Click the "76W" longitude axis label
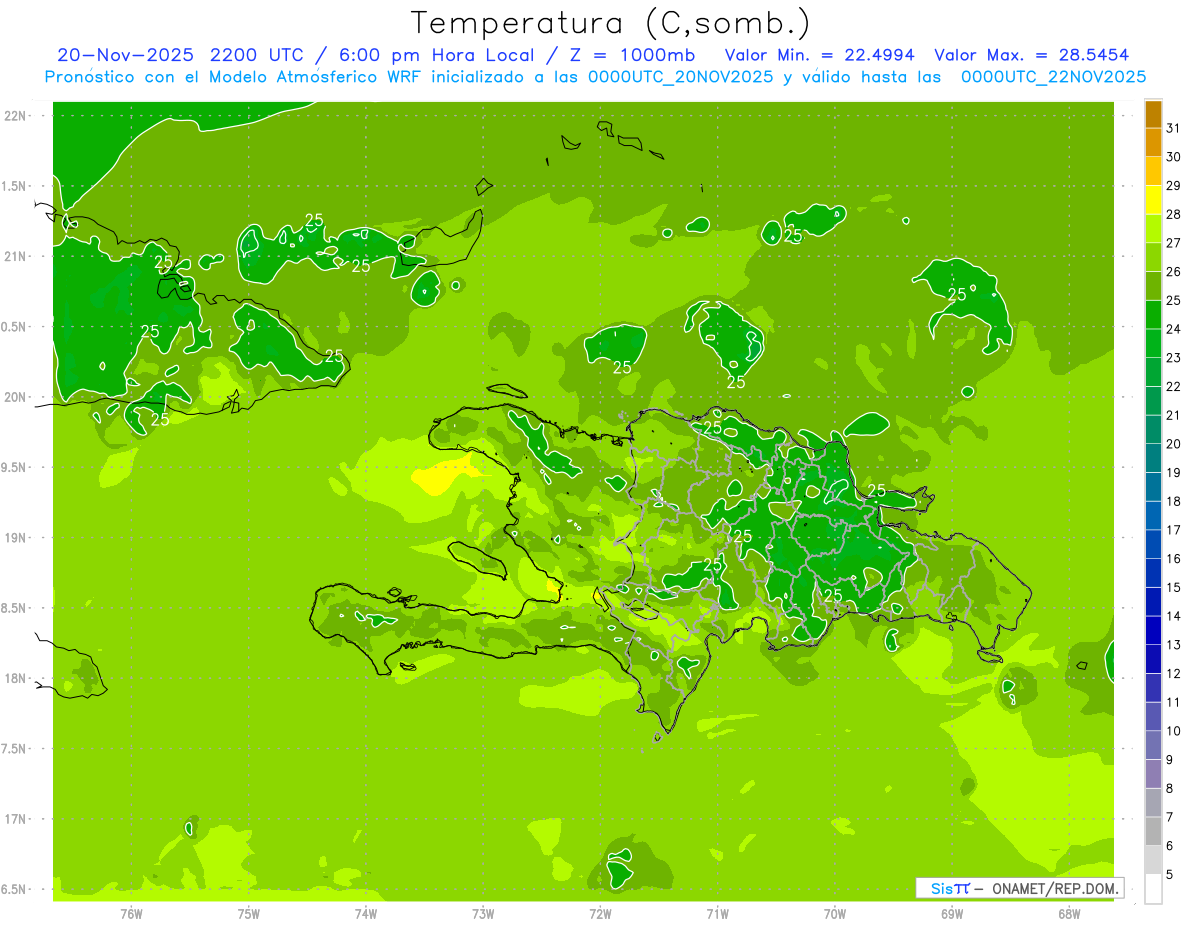 click(x=131, y=914)
